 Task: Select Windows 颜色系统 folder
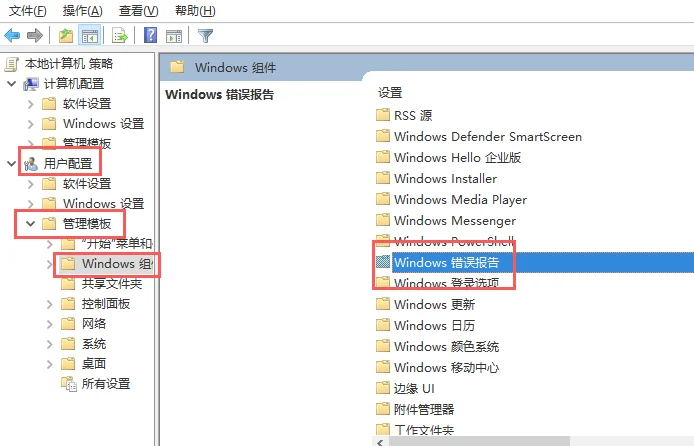(x=447, y=346)
